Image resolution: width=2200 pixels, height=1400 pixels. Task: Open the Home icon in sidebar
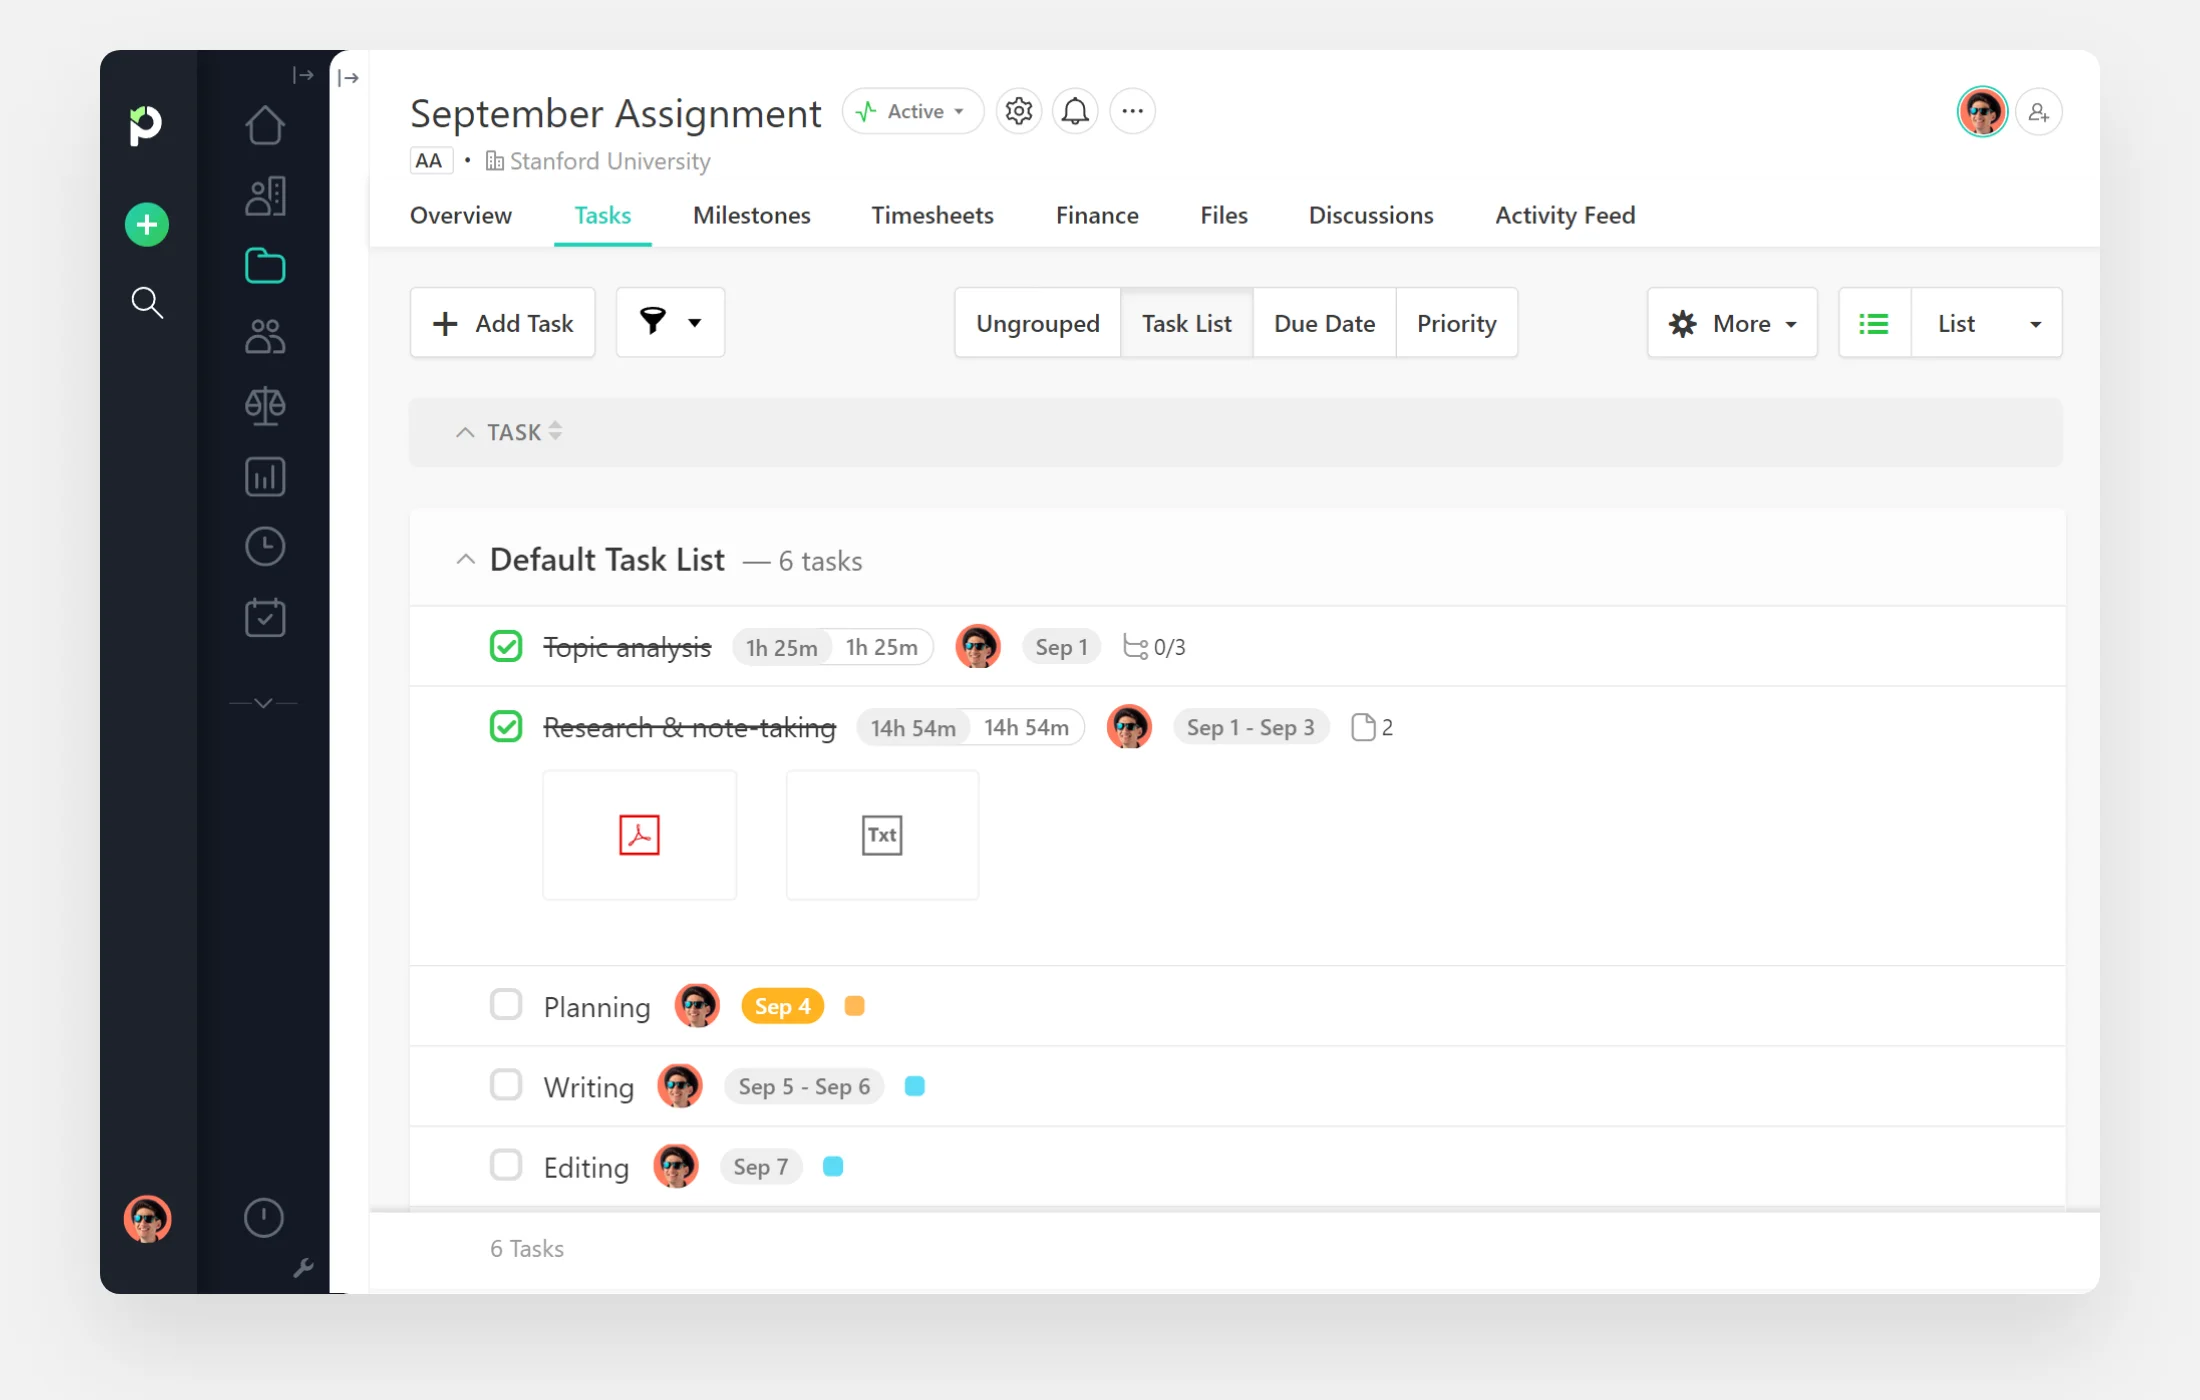264,126
